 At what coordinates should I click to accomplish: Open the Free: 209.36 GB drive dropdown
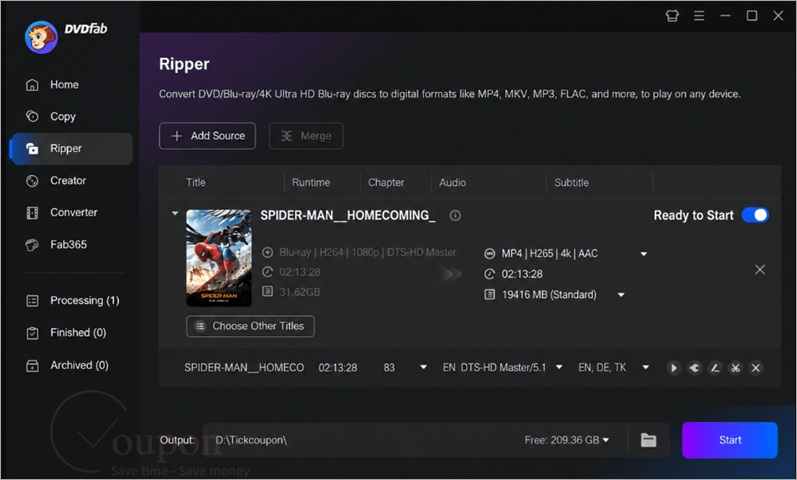point(567,440)
